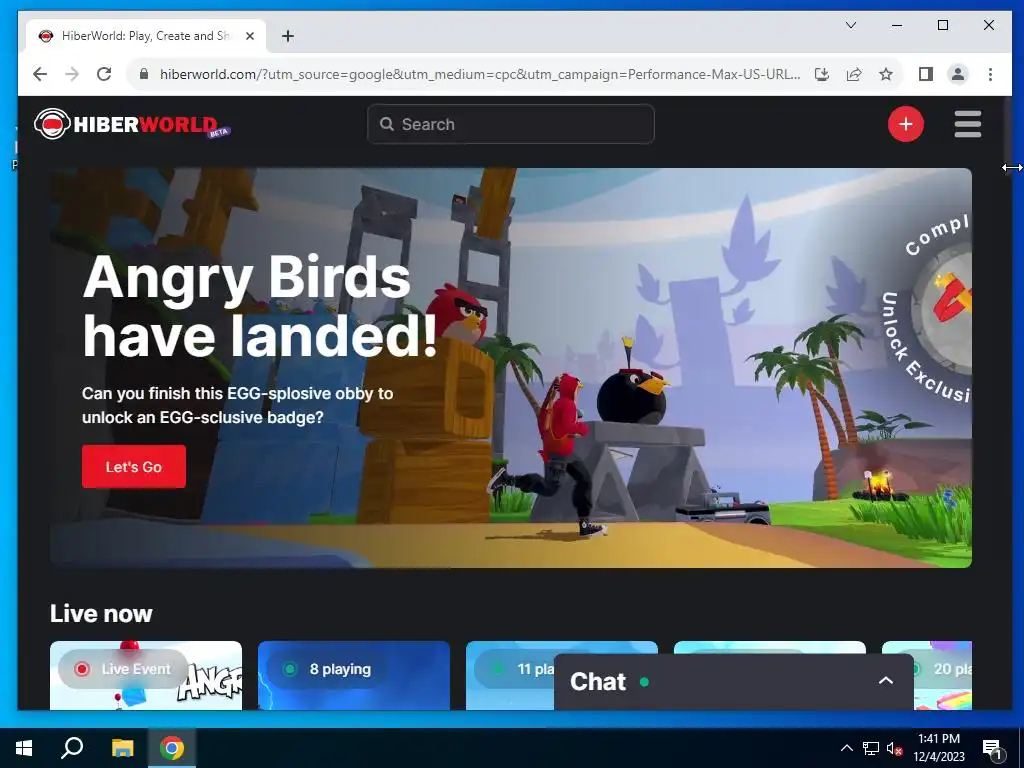Screen dimensions: 1024x768
Task: Click the muted volume tray icon
Action: coord(895,748)
